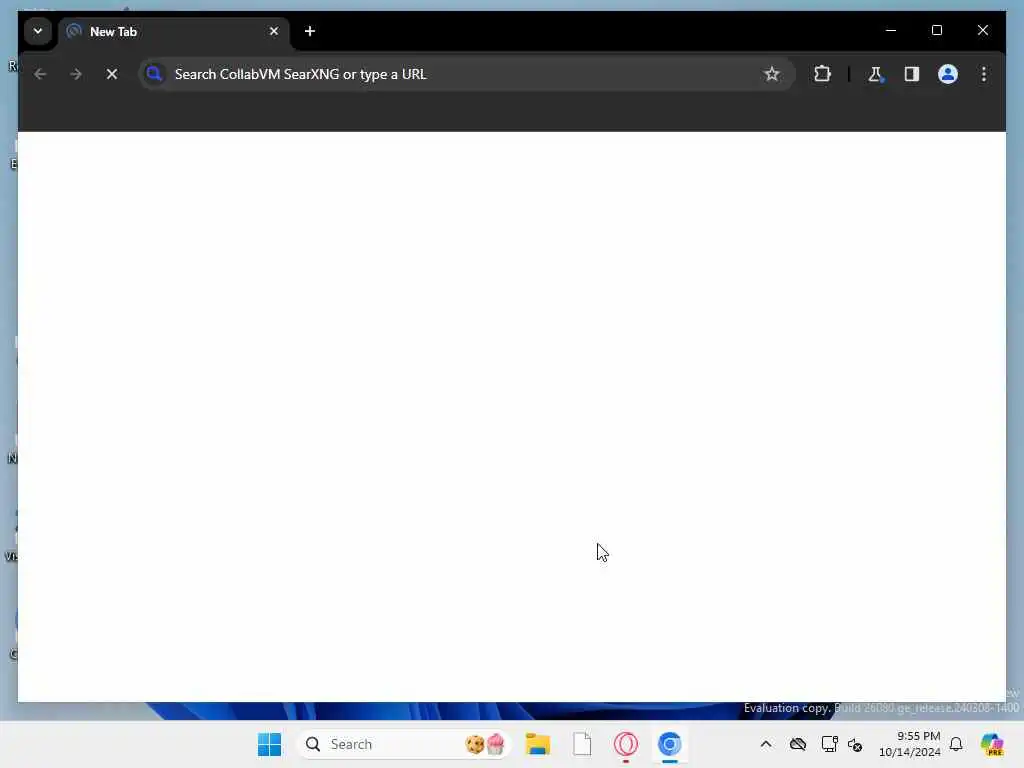
Task: Go forward to the next page
Action: click(76, 74)
